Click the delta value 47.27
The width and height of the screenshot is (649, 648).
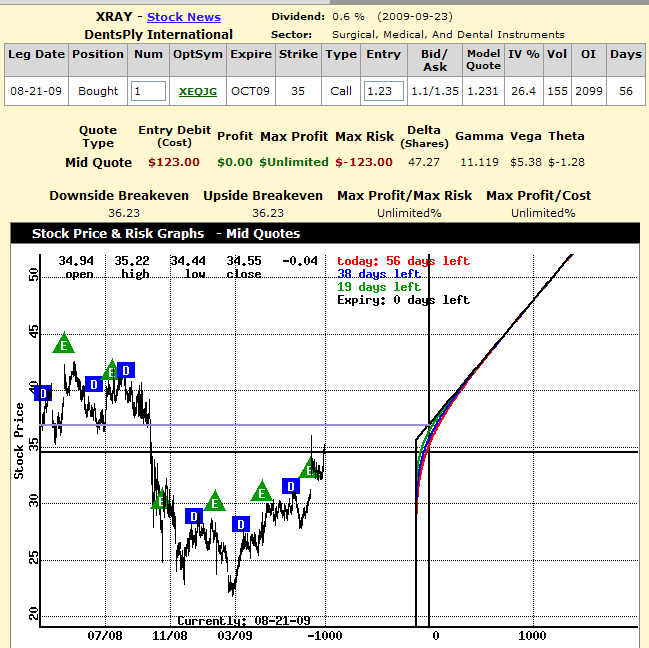424,162
